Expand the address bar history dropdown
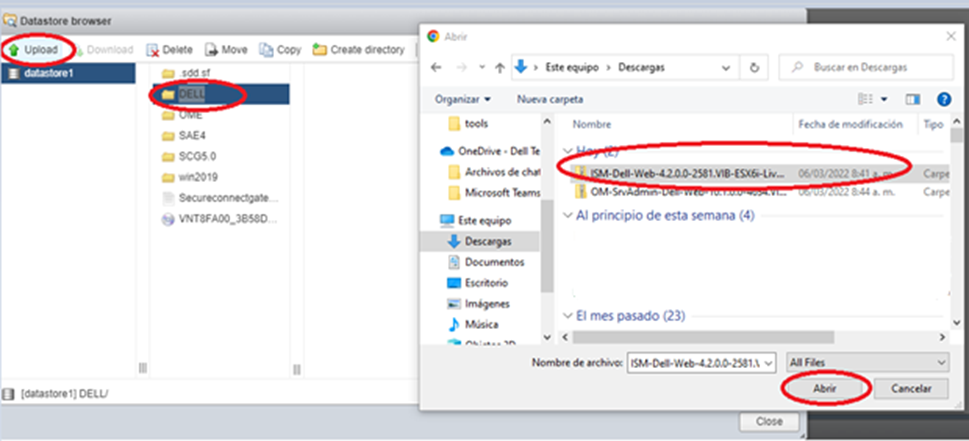969x441 pixels. 727,68
